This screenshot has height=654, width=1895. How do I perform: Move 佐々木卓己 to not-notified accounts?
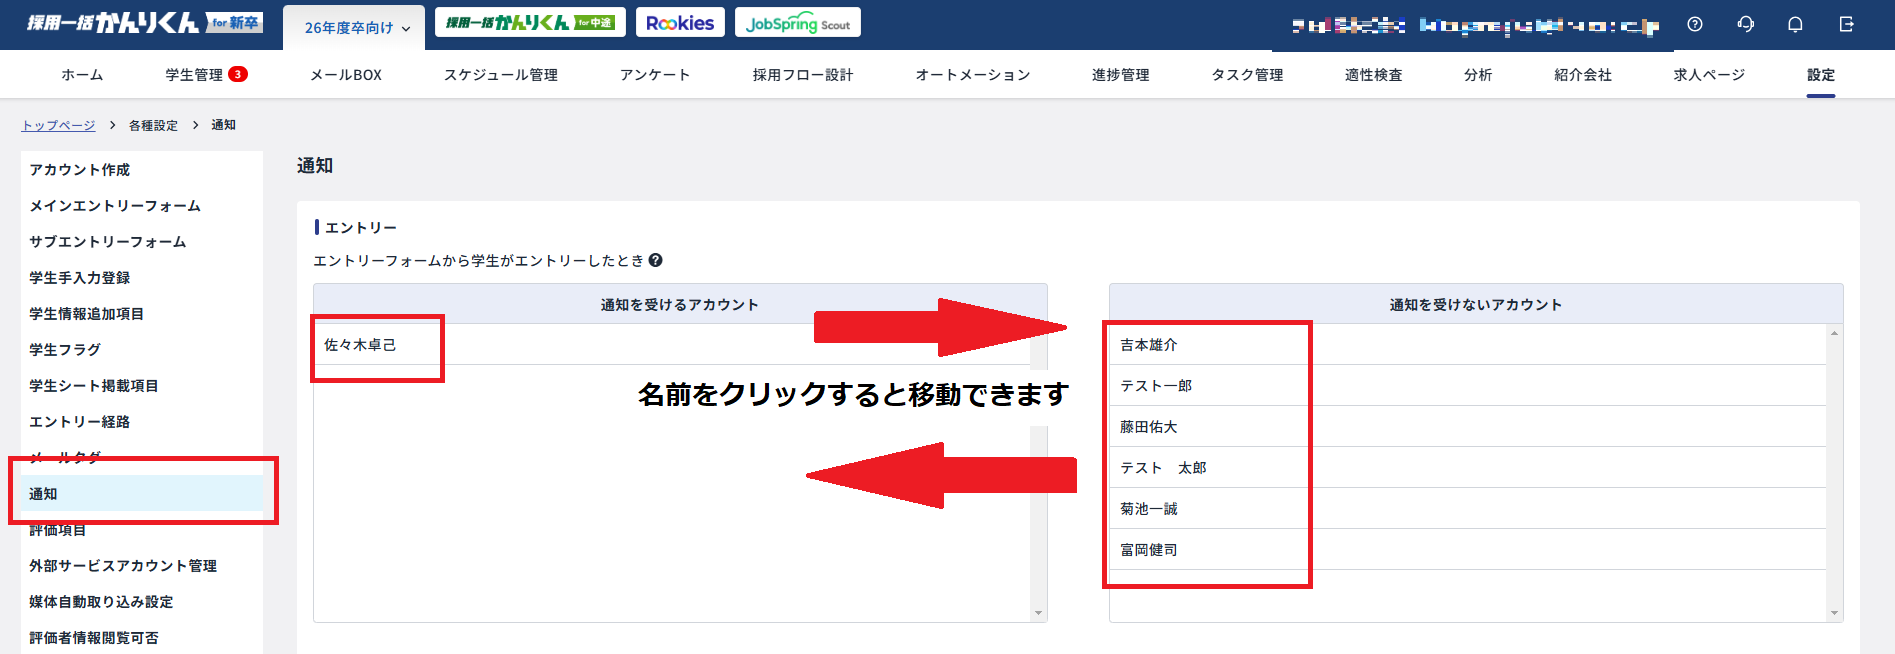point(360,345)
